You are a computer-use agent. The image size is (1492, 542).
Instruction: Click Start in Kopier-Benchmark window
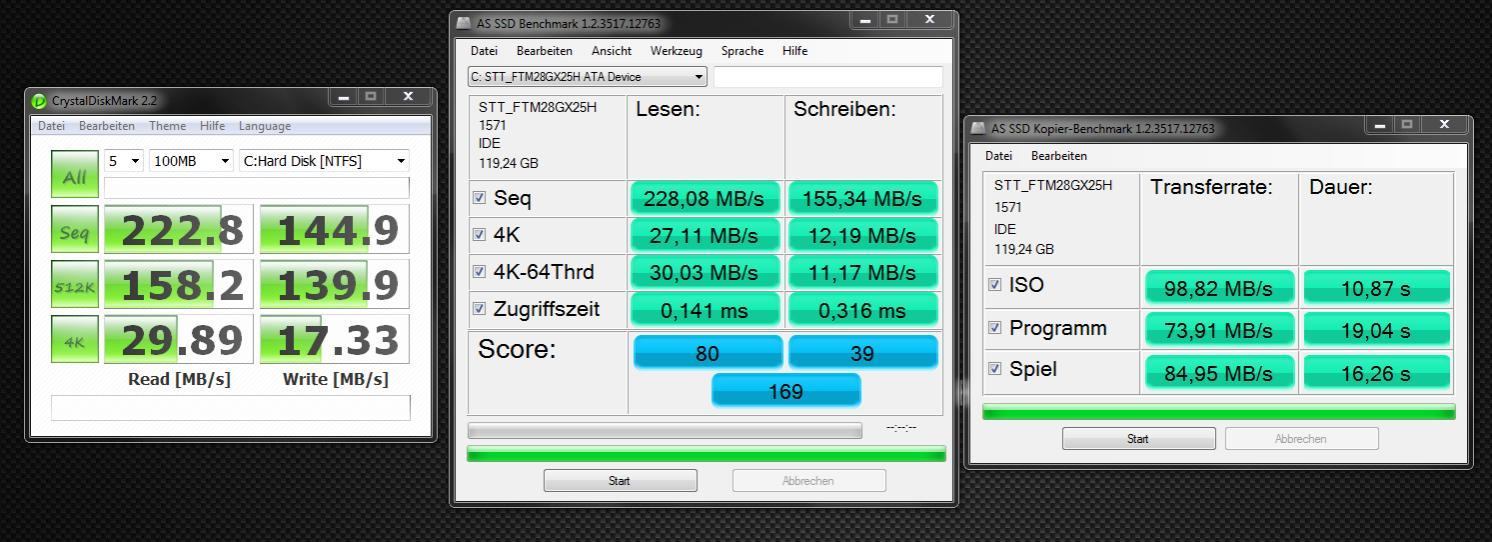pos(1138,439)
